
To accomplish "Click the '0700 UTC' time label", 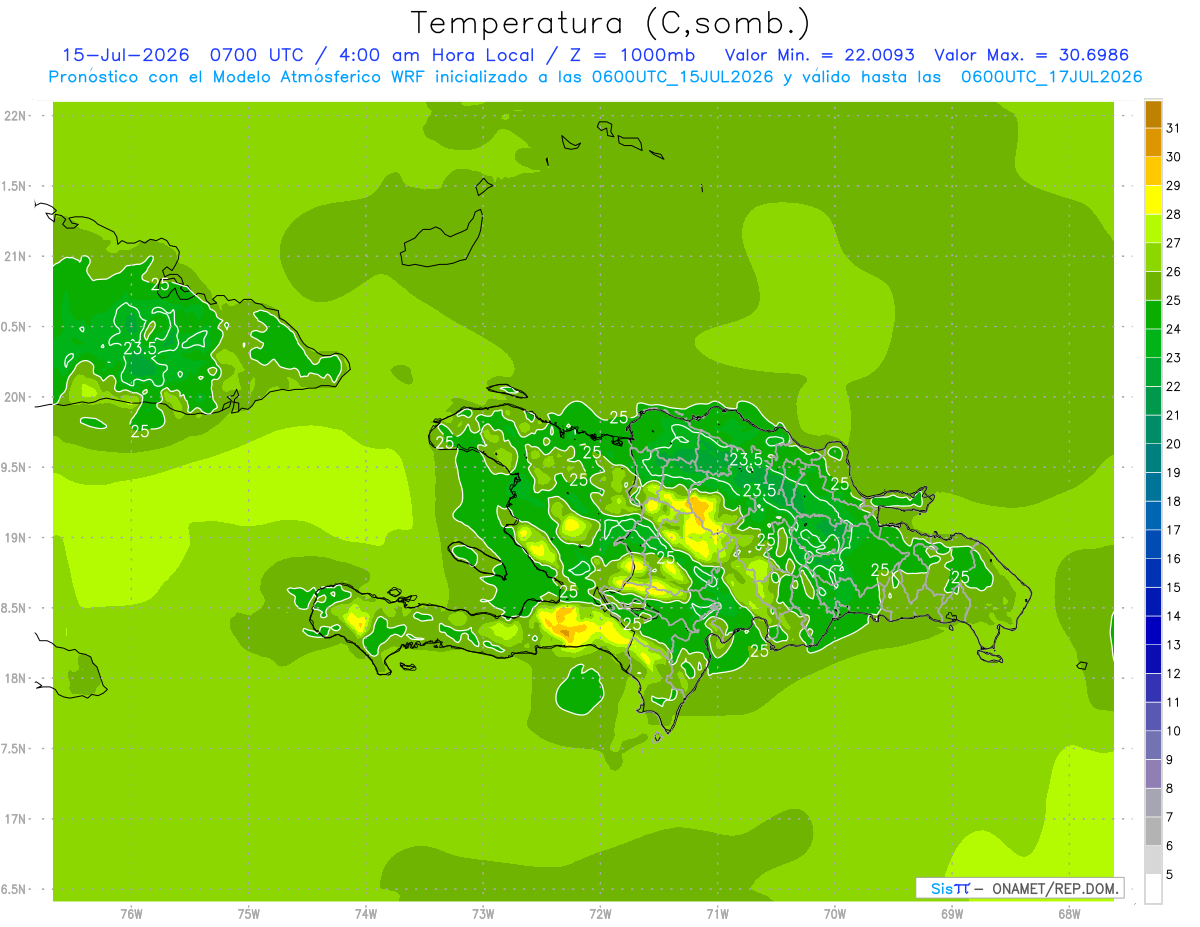I will (258, 55).
